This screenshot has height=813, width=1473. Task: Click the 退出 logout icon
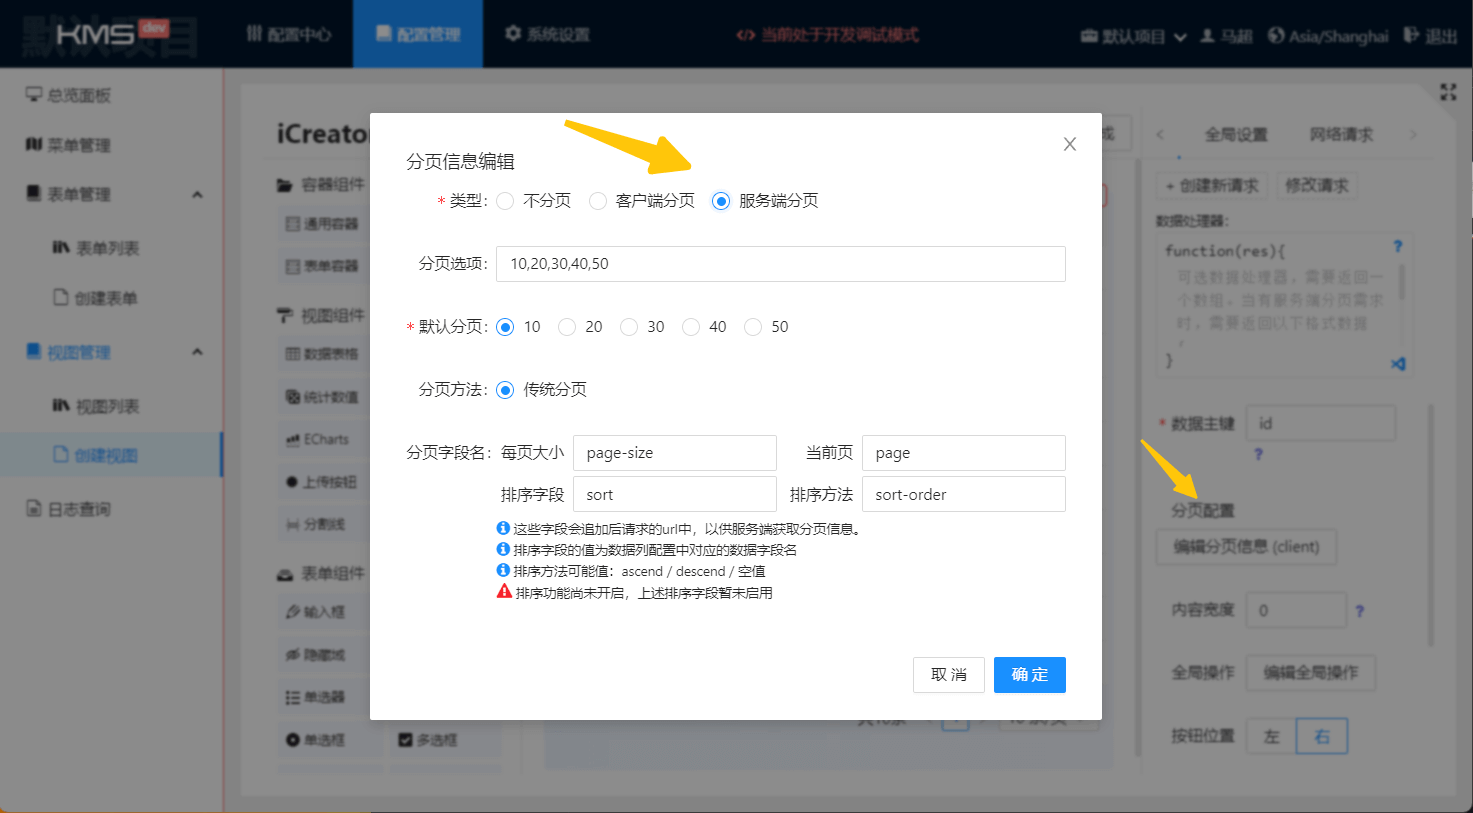[1411, 35]
